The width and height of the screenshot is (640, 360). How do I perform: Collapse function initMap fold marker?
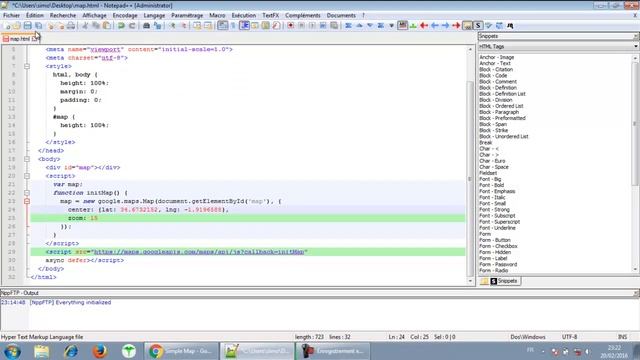[27, 193]
